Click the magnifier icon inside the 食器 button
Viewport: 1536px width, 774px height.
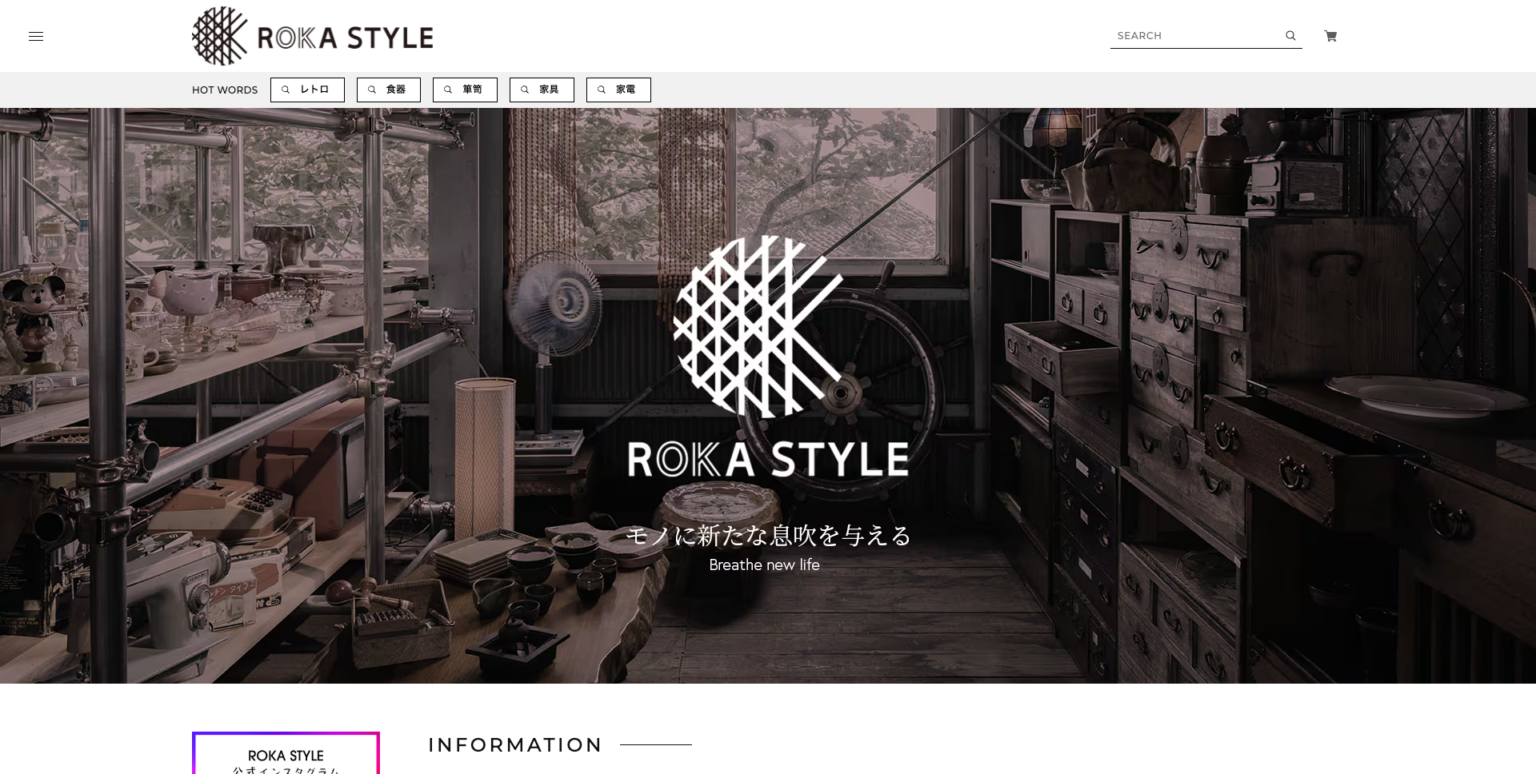[372, 89]
